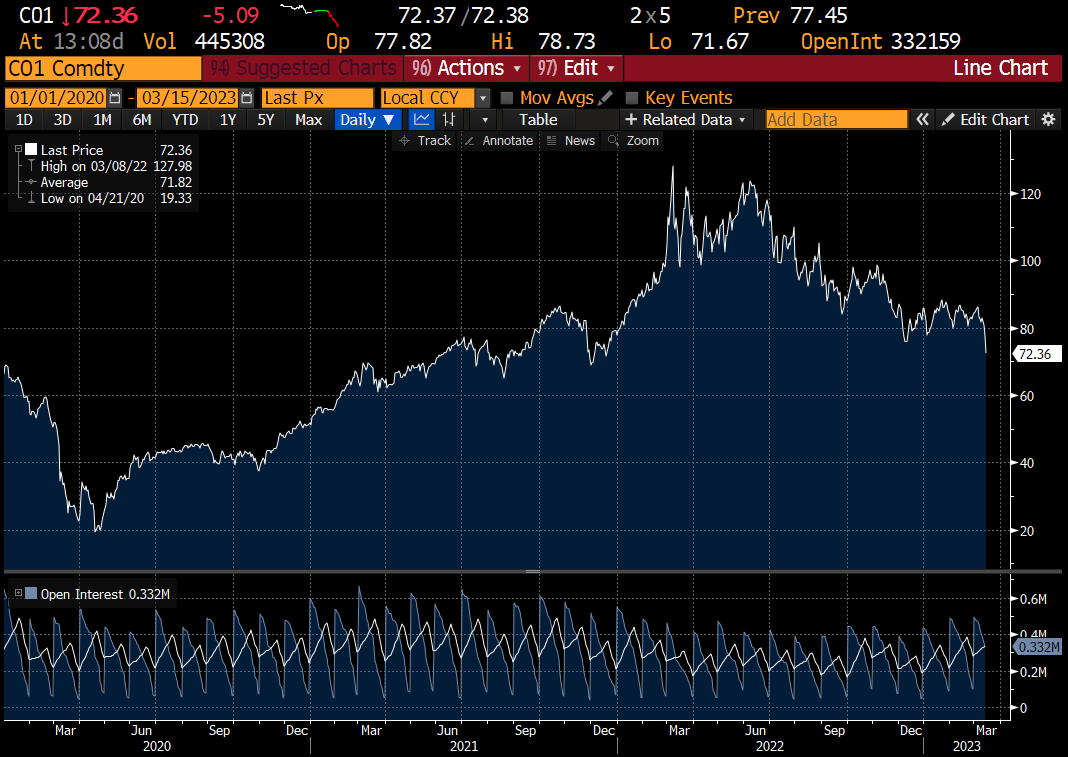
Task: Select the Max range tab
Action: coord(309,120)
